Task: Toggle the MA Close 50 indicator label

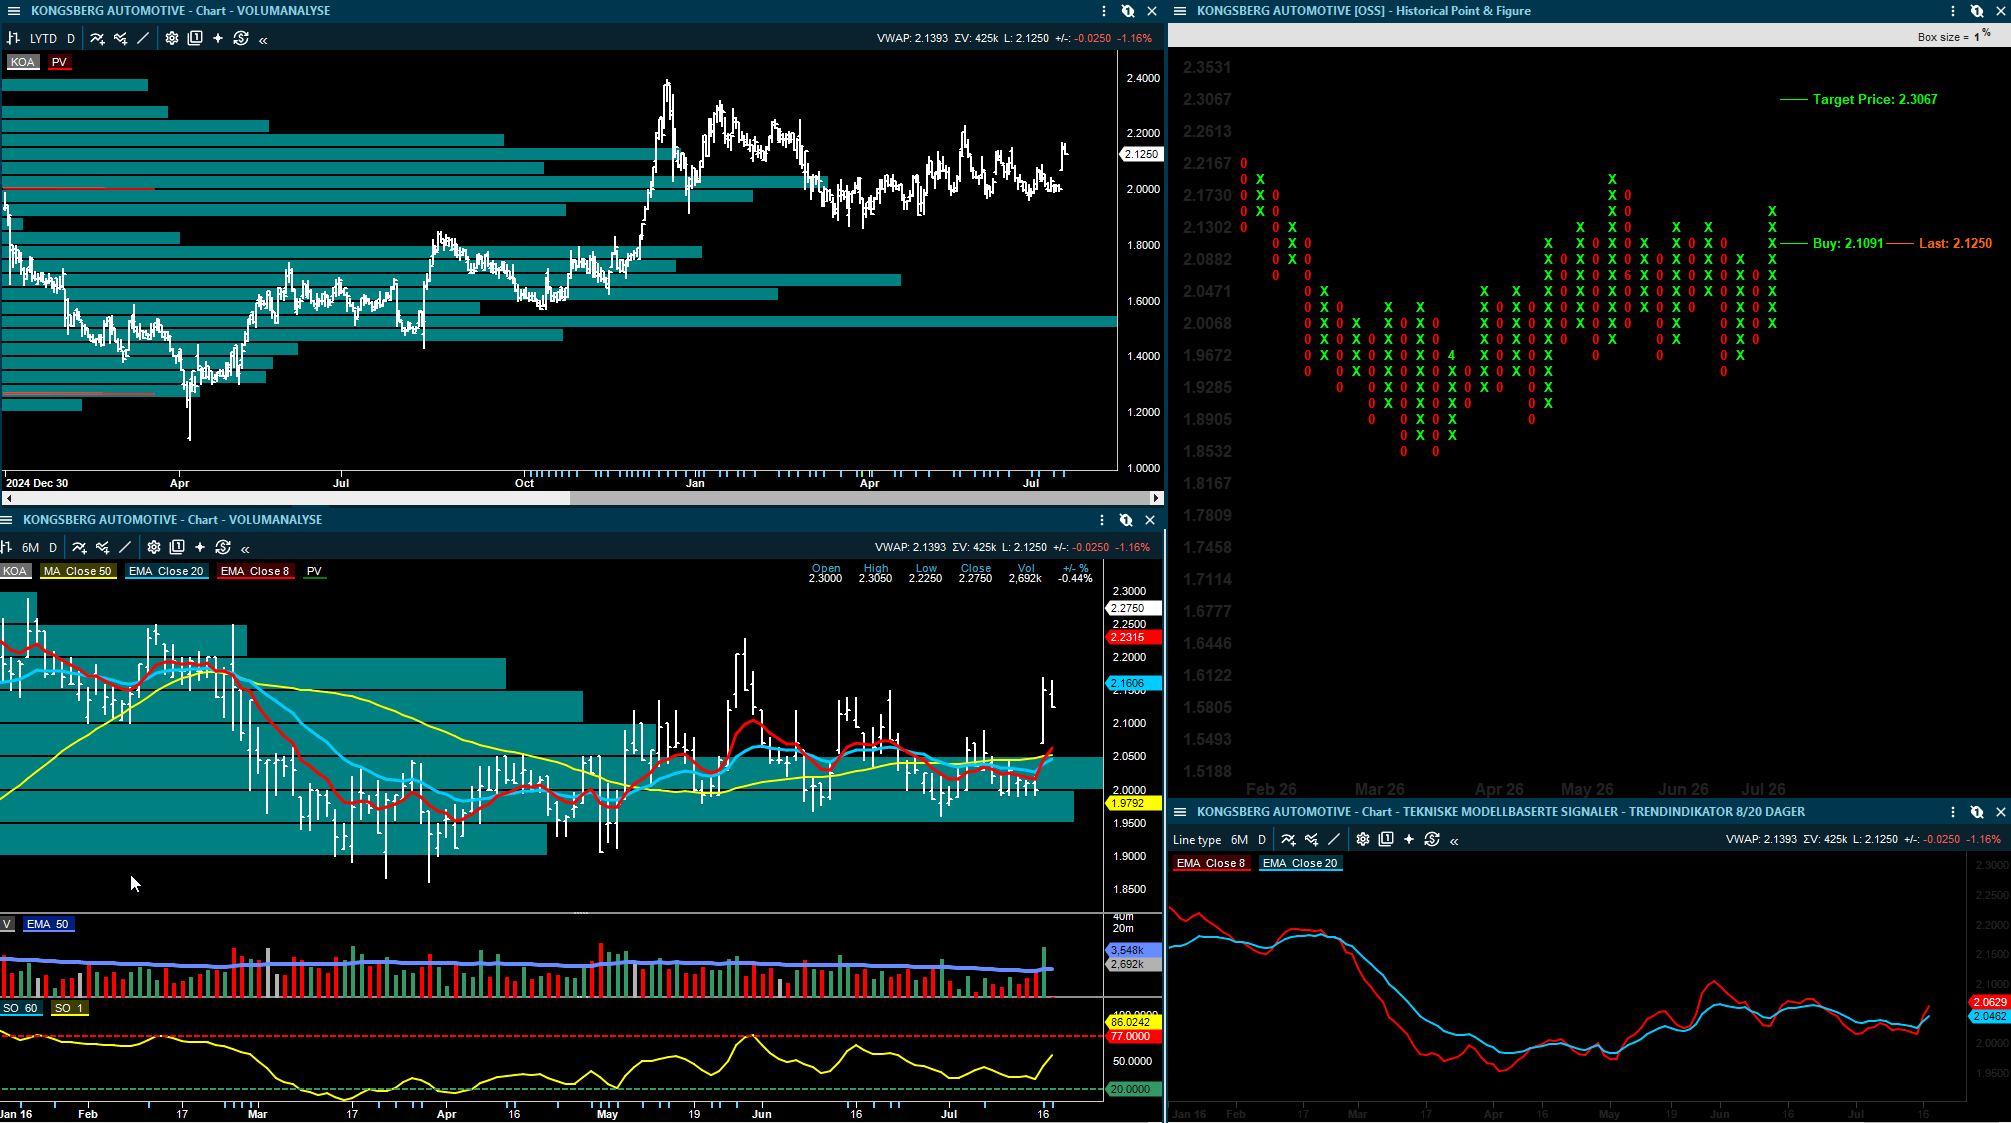Action: tap(78, 571)
